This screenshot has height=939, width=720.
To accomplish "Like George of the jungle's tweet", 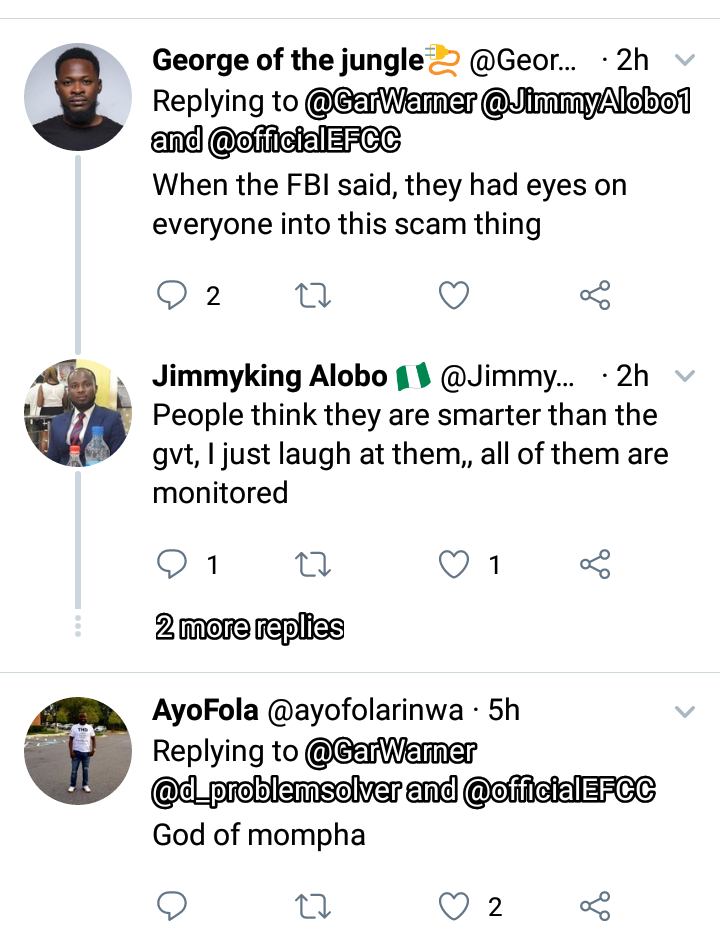I will click(454, 295).
